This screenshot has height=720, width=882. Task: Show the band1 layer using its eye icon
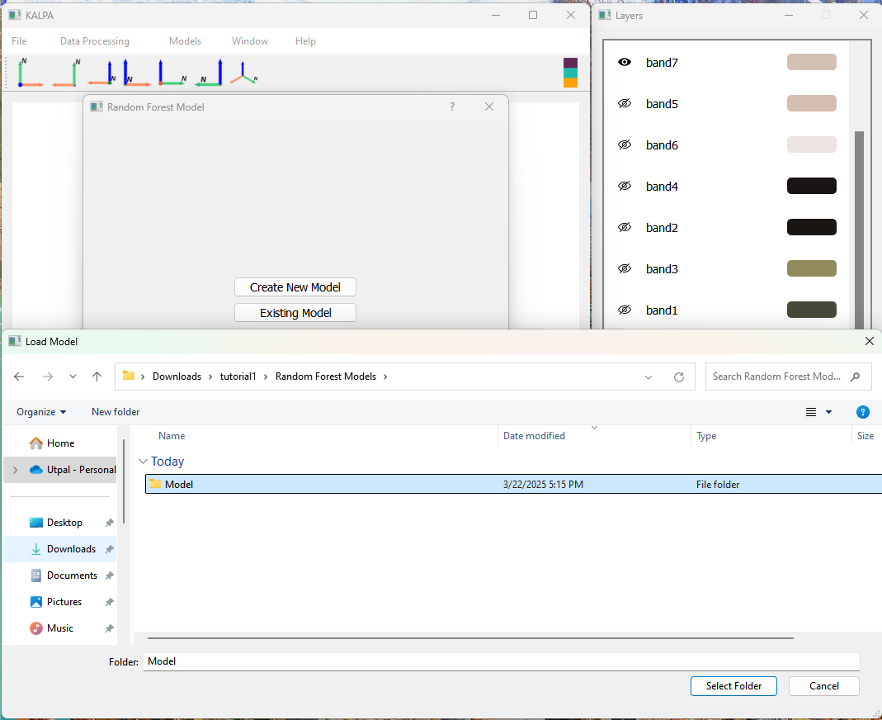(x=624, y=310)
